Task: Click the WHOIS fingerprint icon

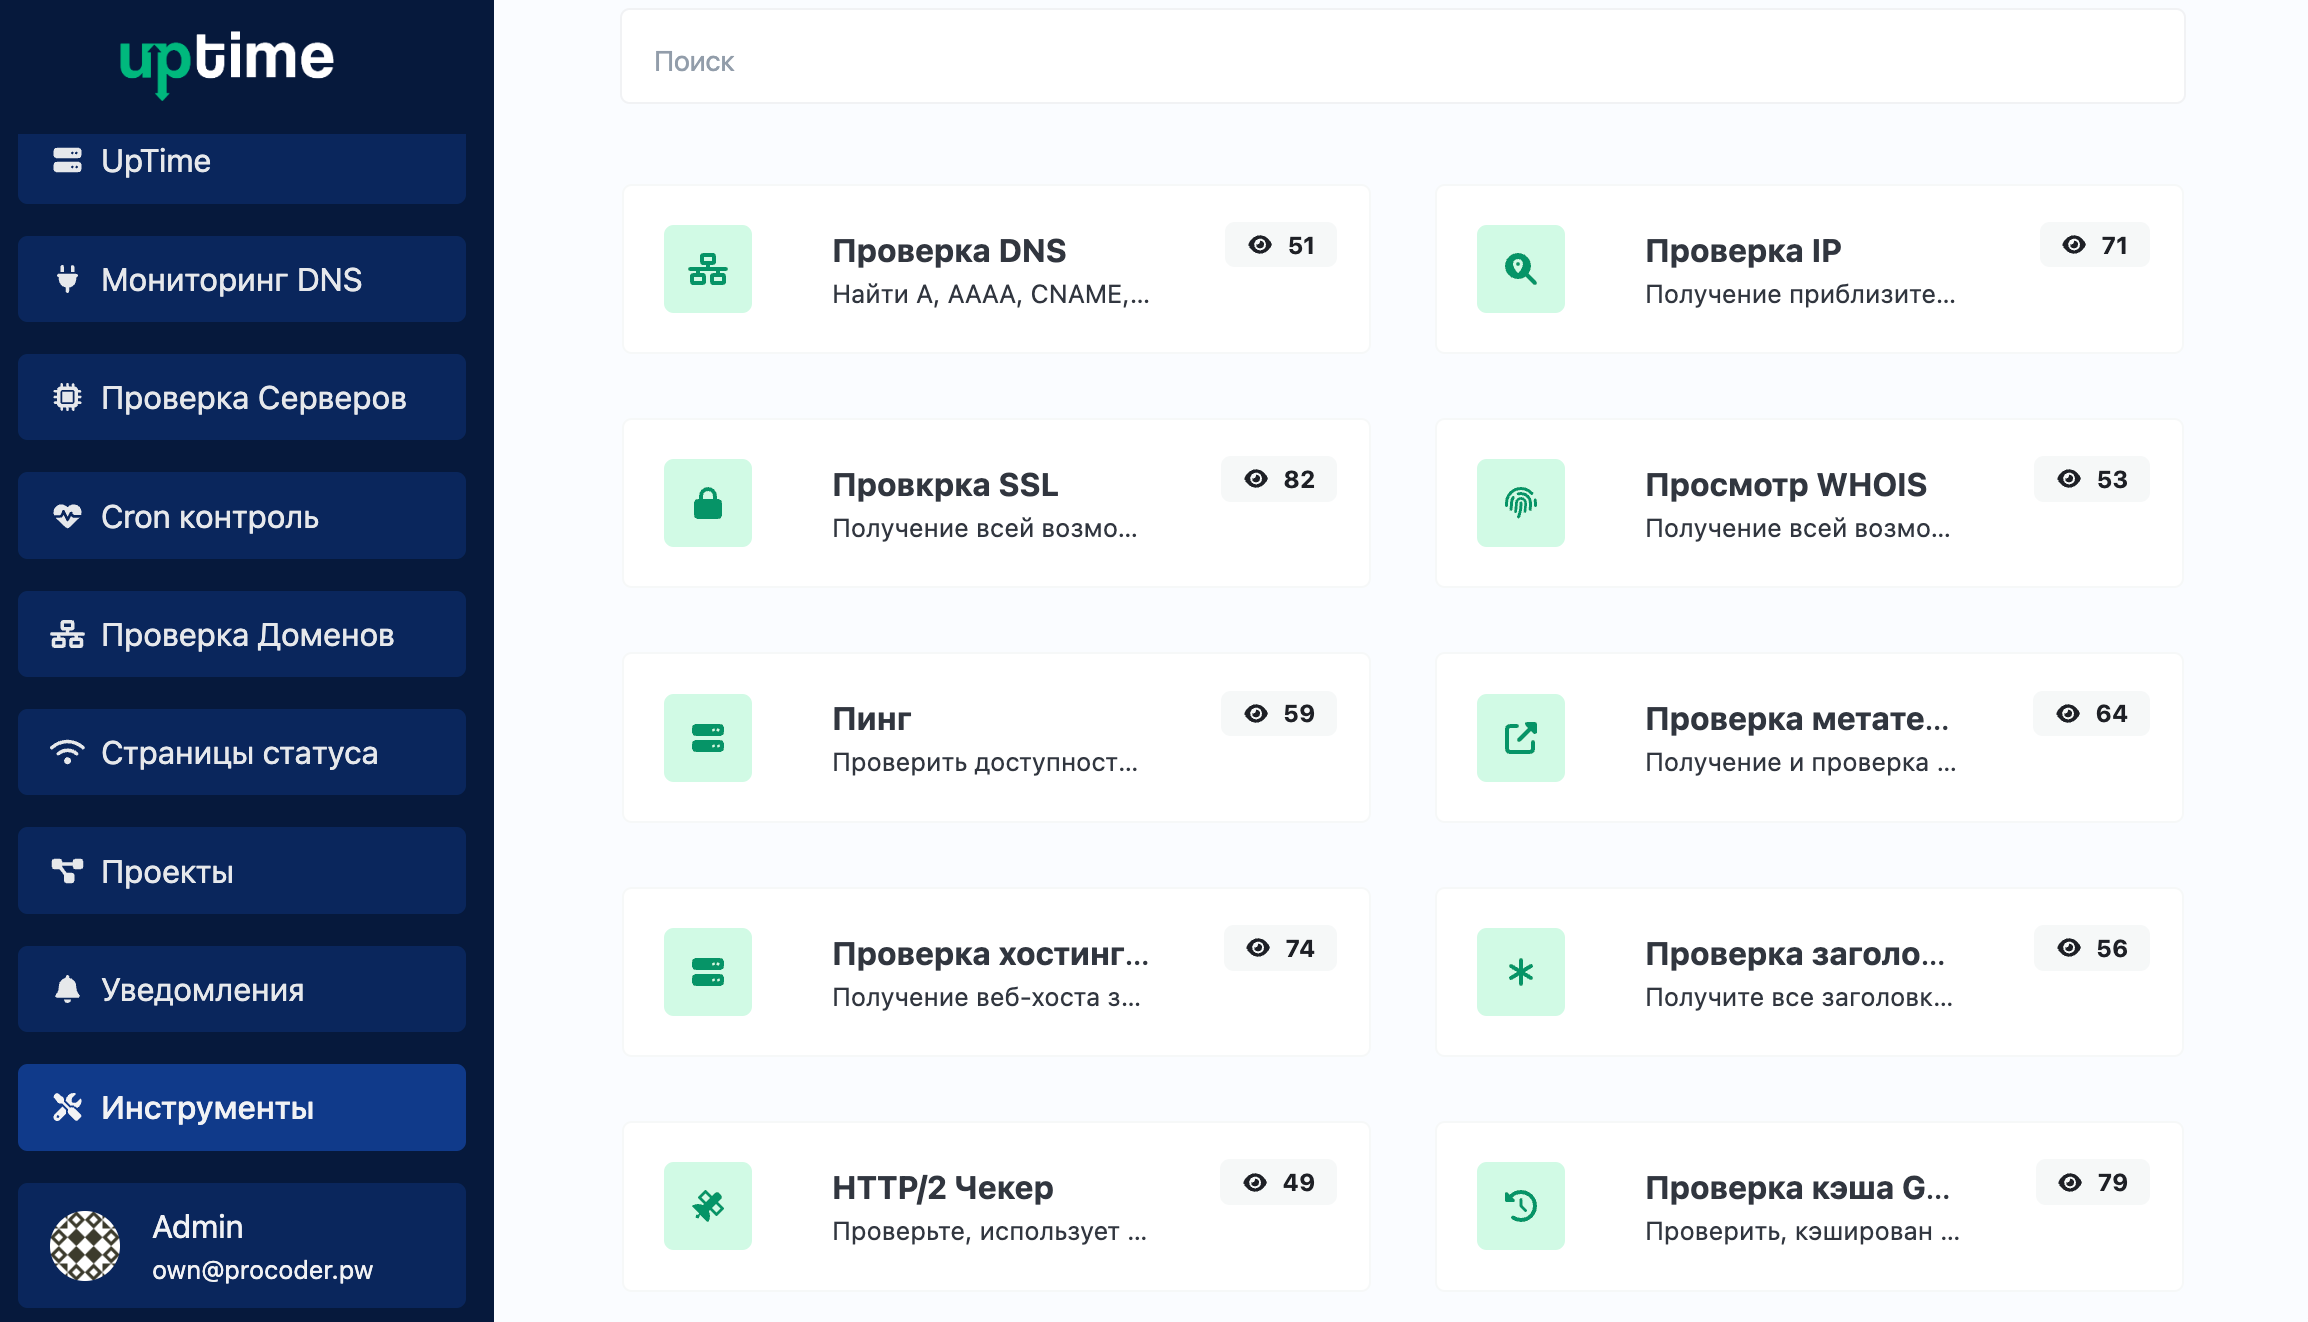Action: pos(1520,503)
